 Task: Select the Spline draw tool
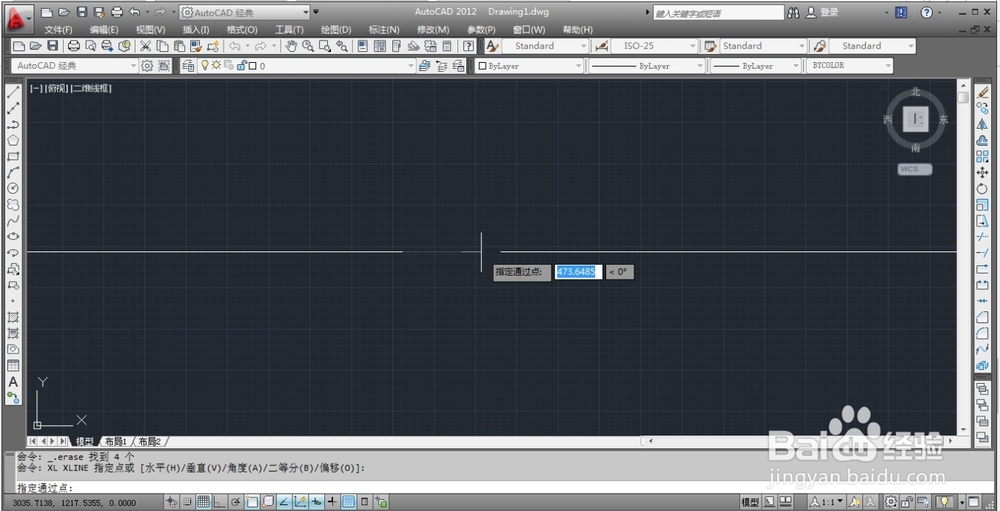[x=13, y=220]
